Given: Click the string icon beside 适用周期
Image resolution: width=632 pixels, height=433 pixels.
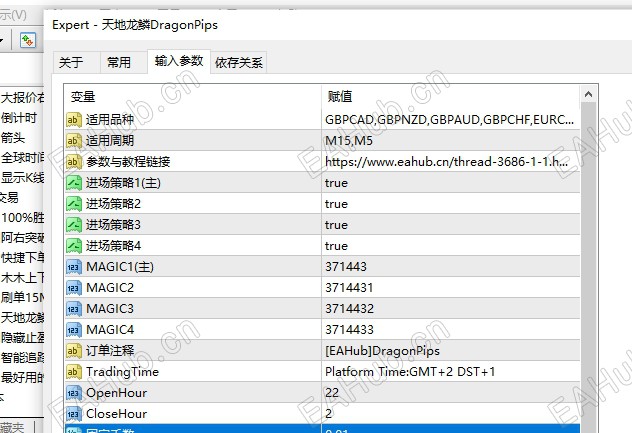Looking at the screenshot, I should click(74, 141).
